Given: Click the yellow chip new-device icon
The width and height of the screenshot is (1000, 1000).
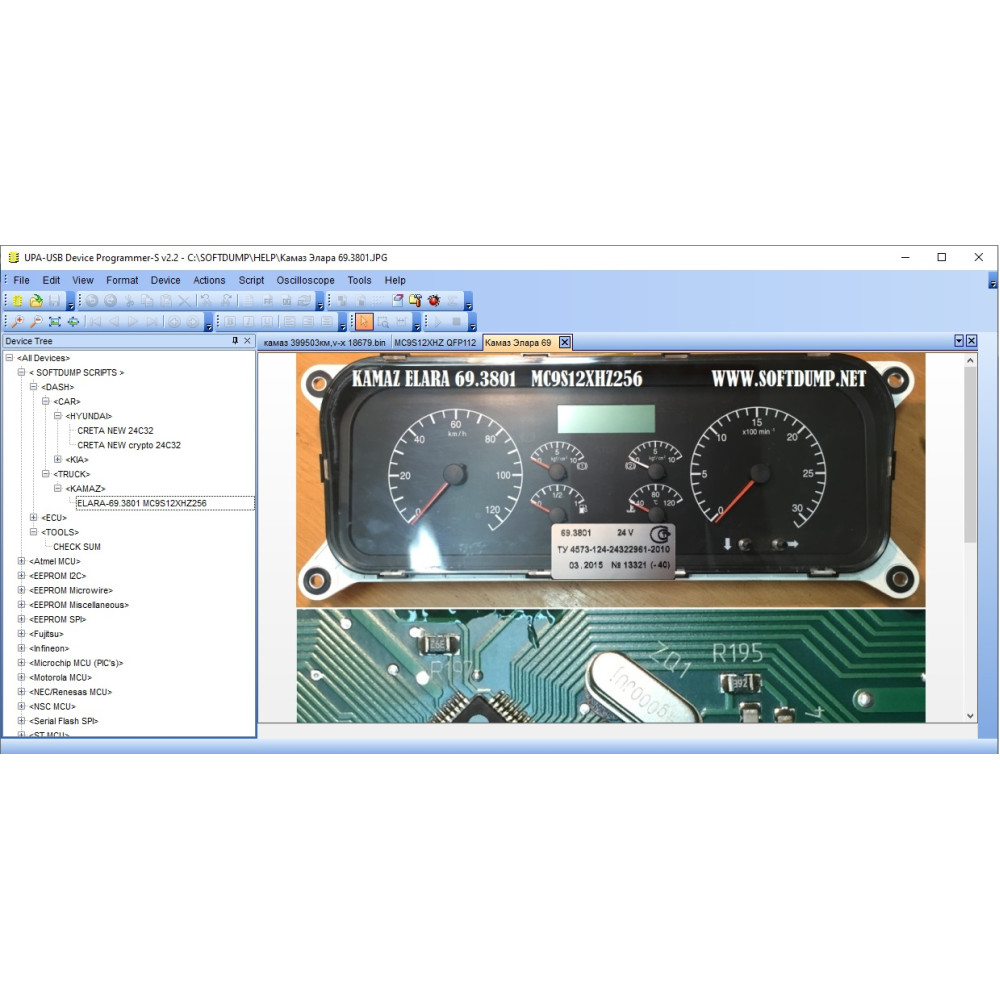Looking at the screenshot, I should (17, 300).
